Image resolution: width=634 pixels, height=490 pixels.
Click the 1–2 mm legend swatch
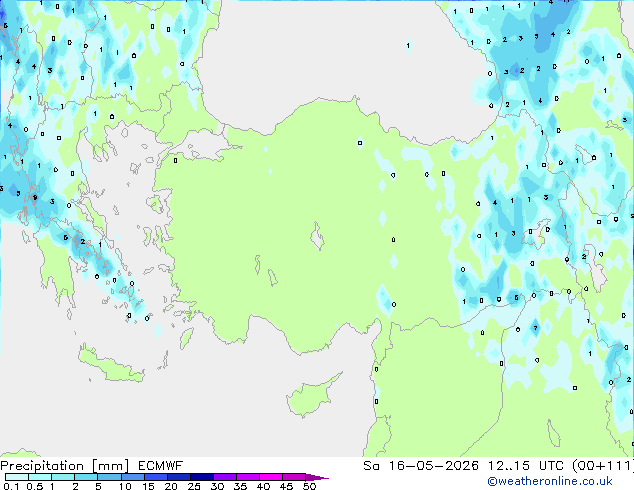[63, 477]
